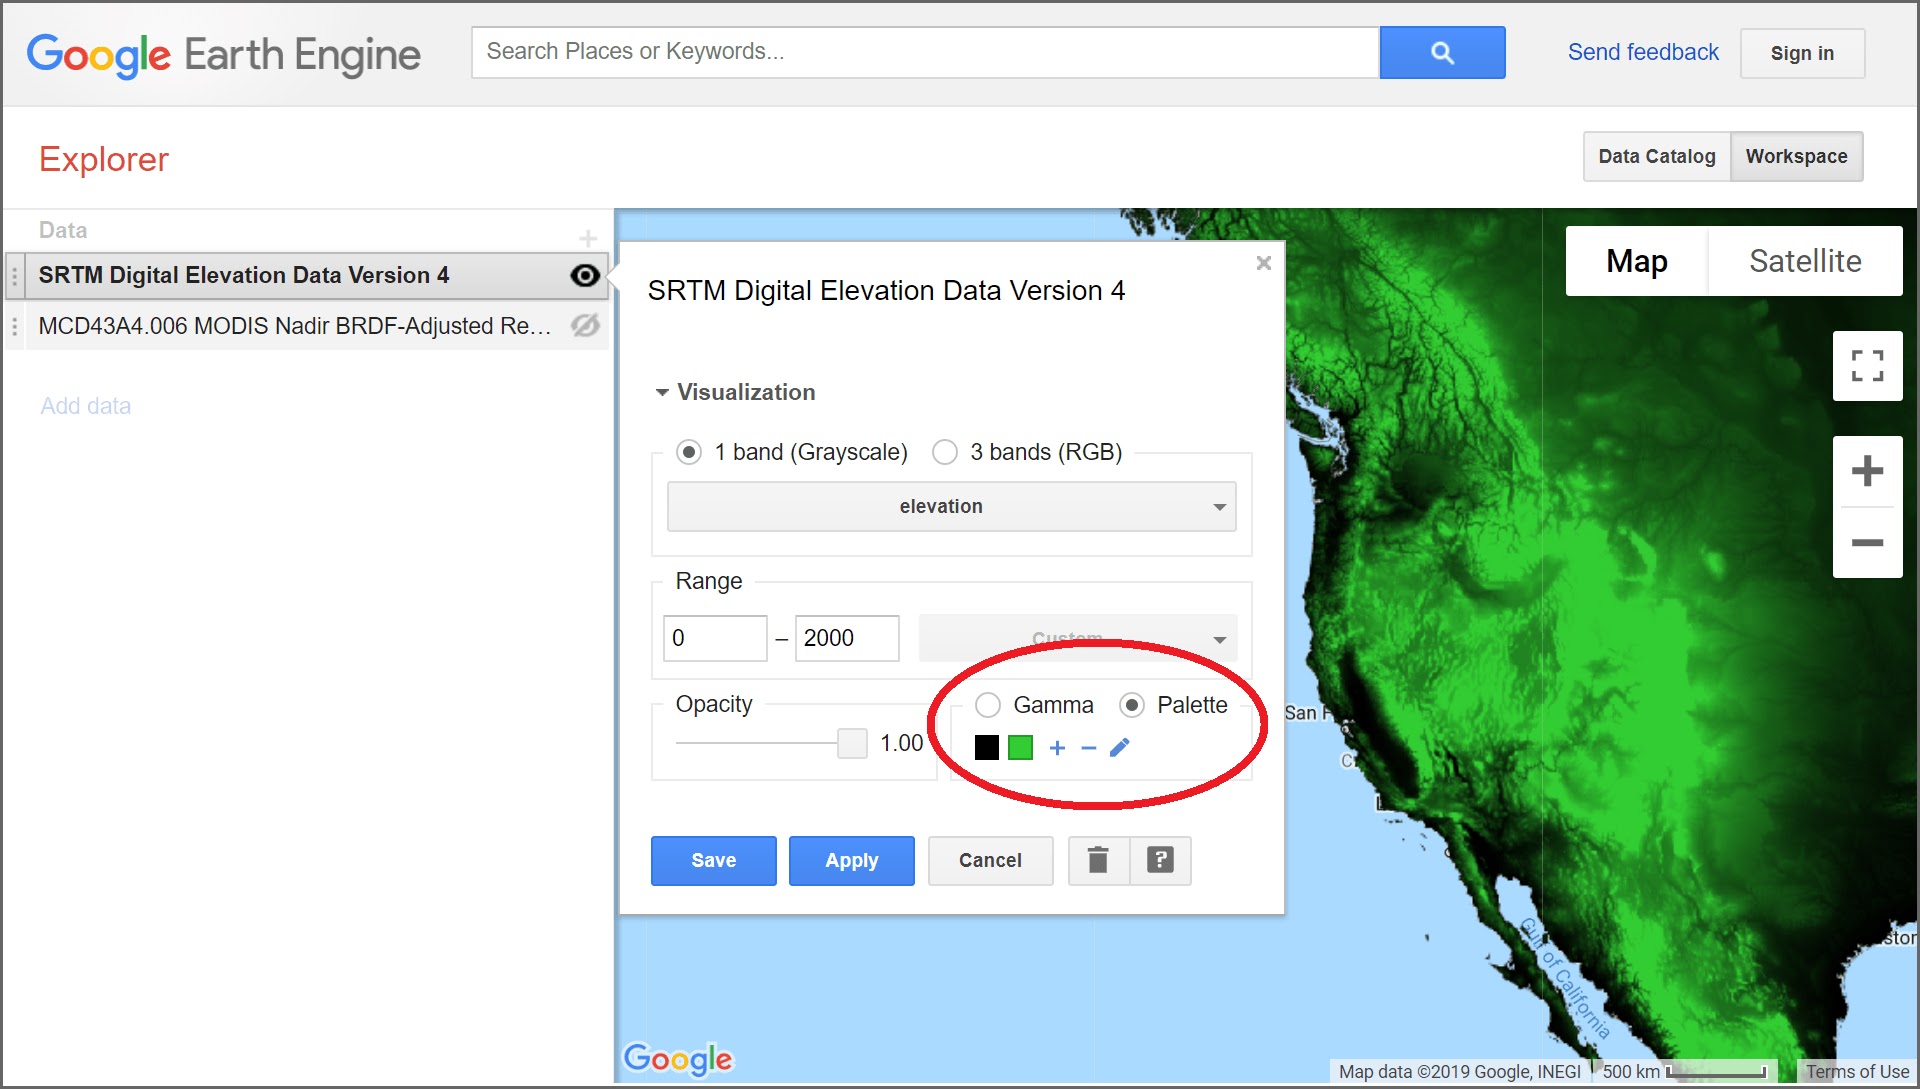
Task: Click Send feedback link
Action: 1643,52
